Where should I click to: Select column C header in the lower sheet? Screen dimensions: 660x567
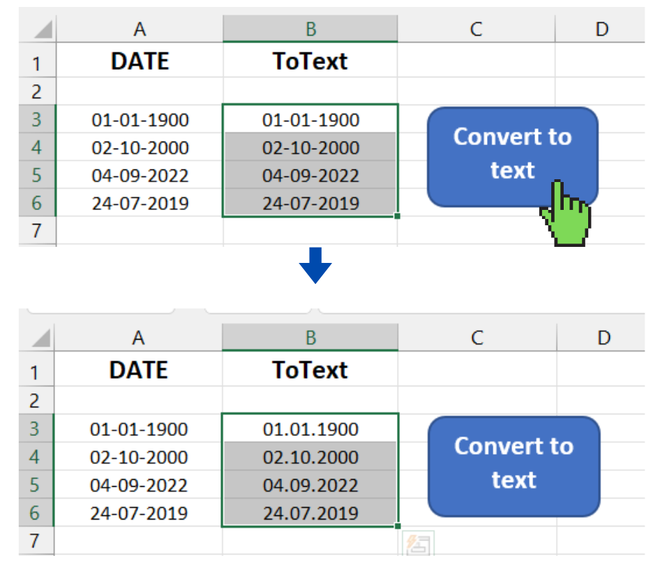click(477, 338)
